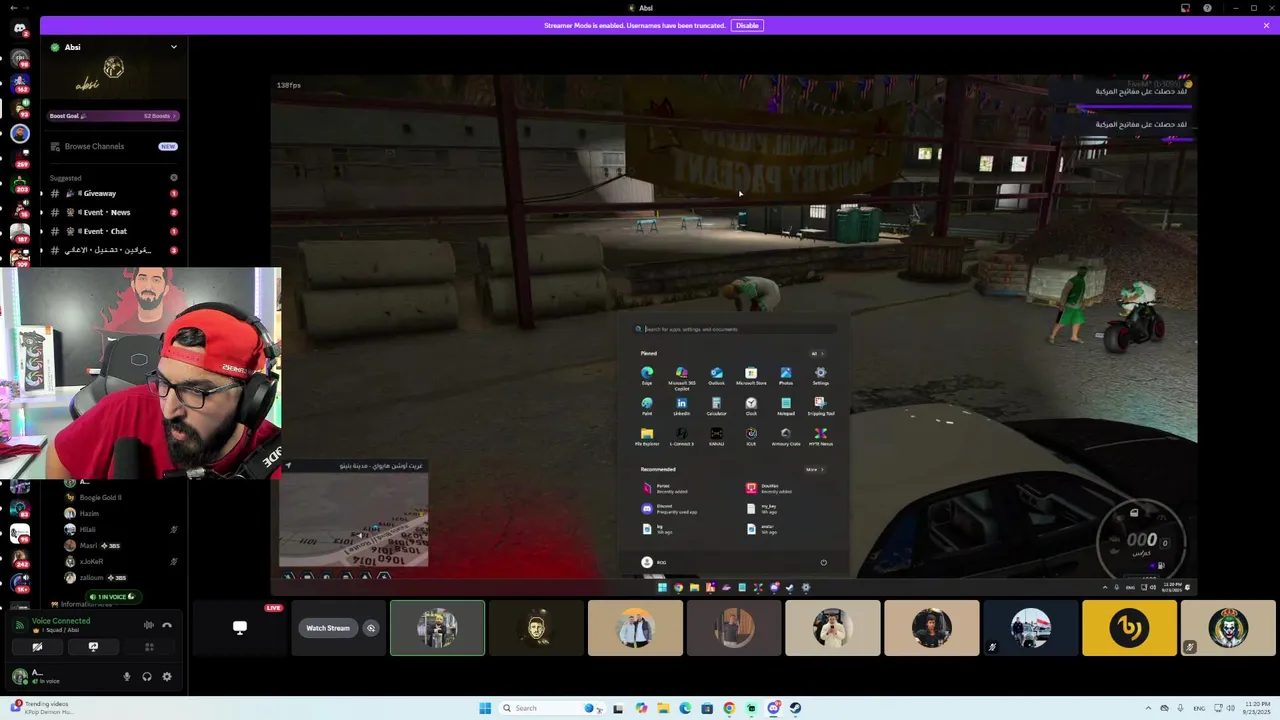
Task: Disable Streamer Mode from the top banner
Action: pyautogui.click(x=747, y=25)
